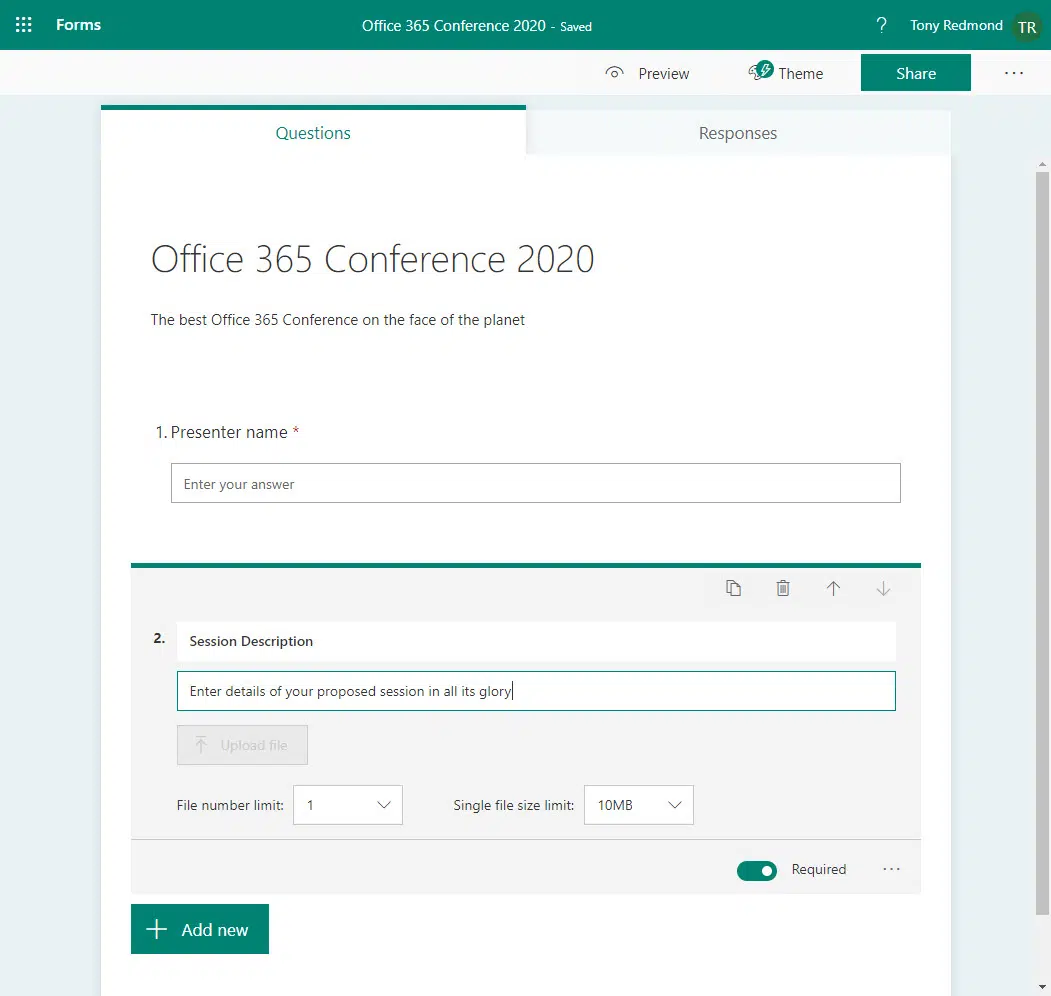Click the Office 365 Conference 2020 form title
This screenshot has height=996, width=1051.
pyautogui.click(x=373, y=259)
